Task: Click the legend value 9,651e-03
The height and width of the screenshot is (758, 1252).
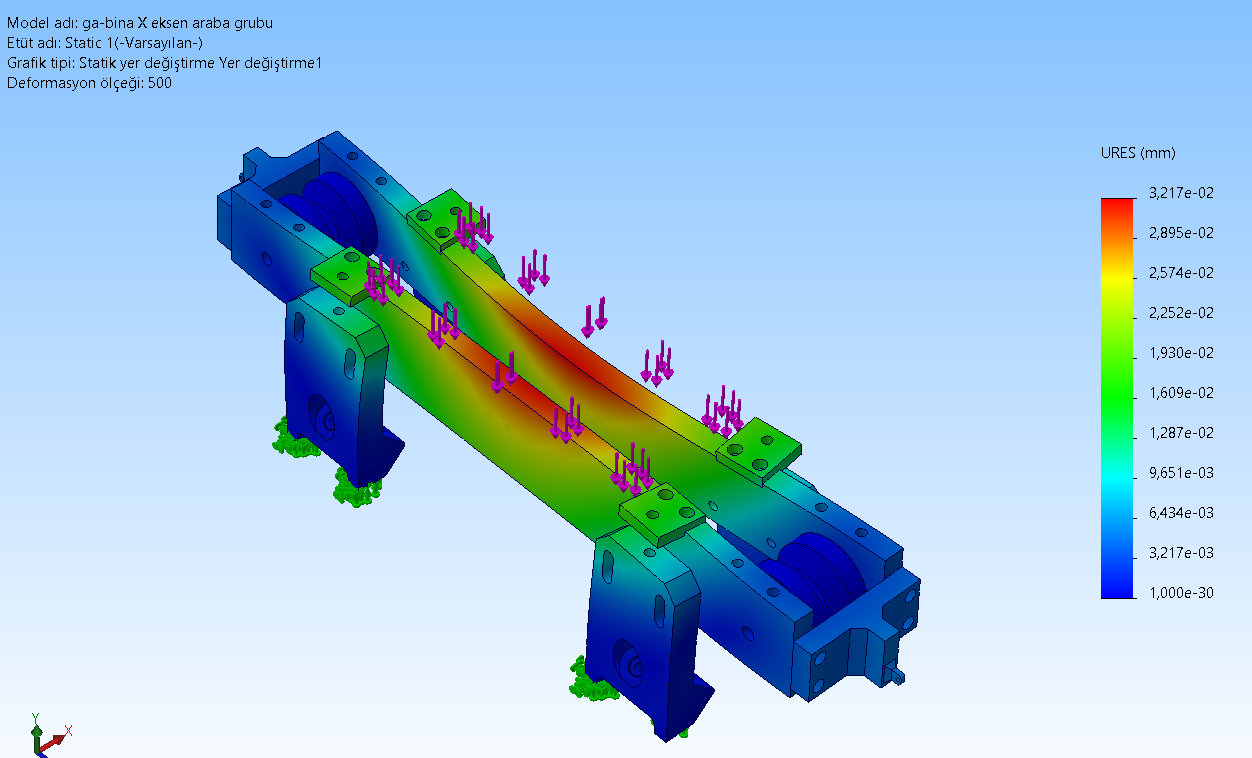Action: click(x=1182, y=473)
